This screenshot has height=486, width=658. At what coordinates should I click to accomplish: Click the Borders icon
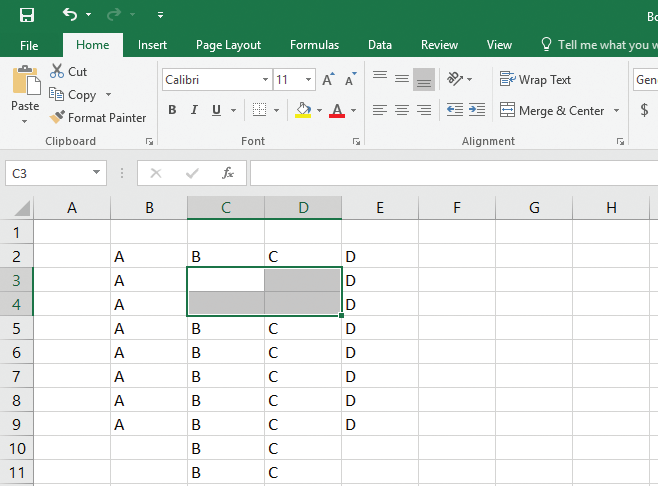point(259,110)
